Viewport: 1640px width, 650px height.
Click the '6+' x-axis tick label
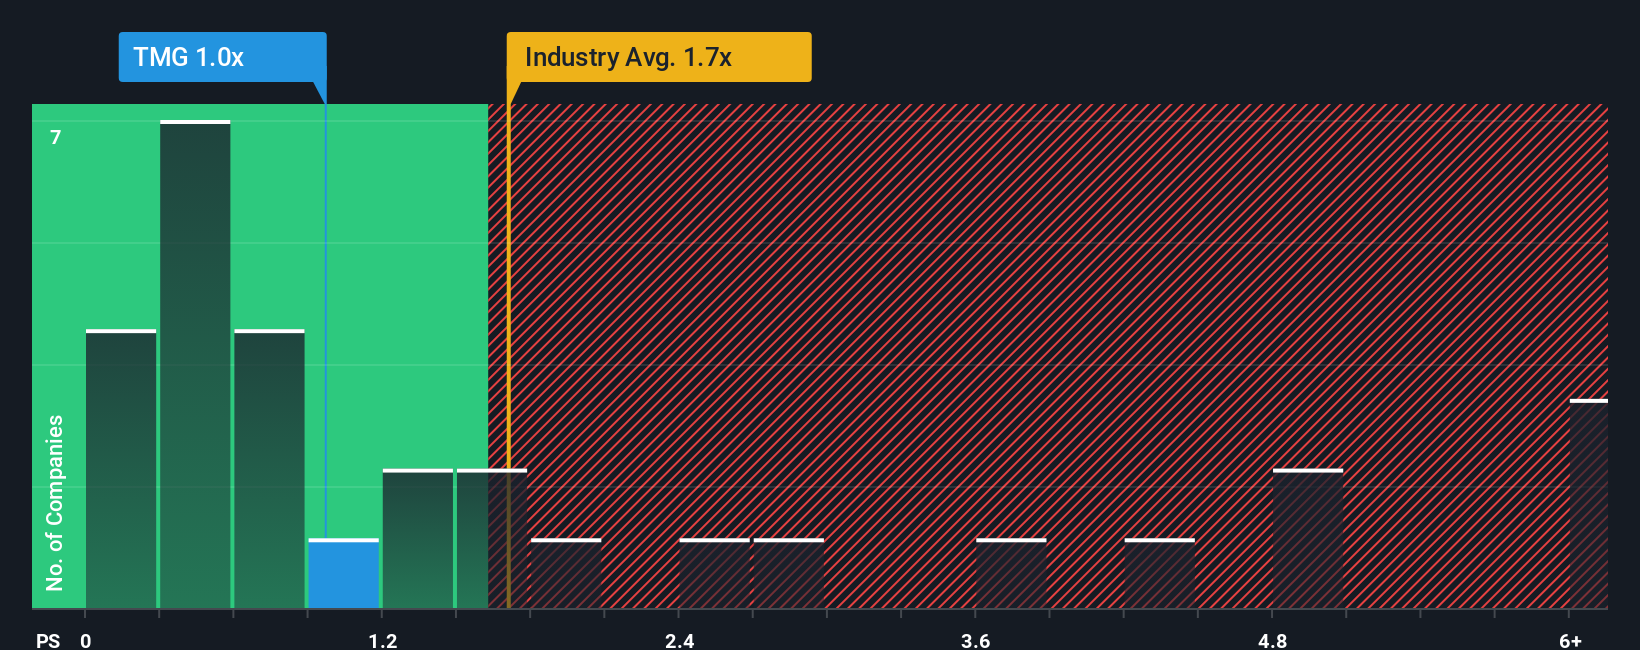pyautogui.click(x=1571, y=640)
